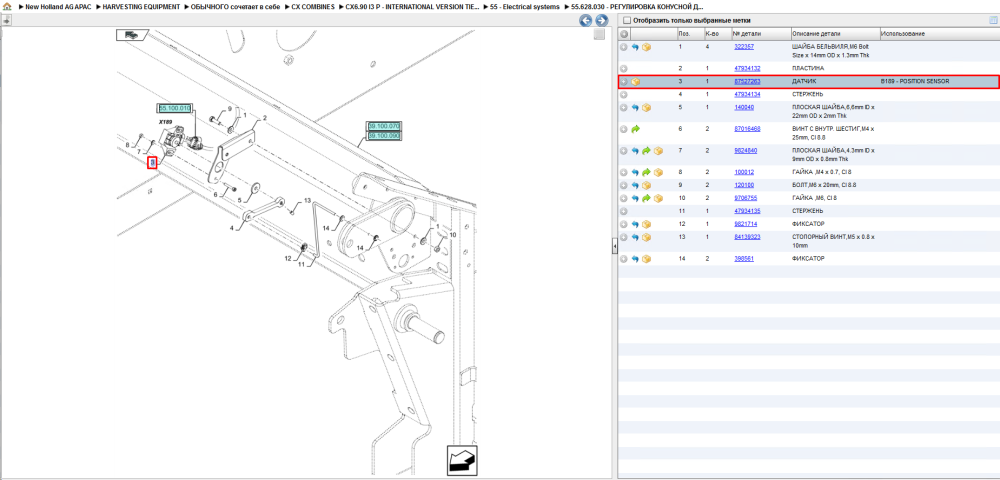This screenshot has height=480, width=1000.
Task: Open part number 398561 link
Action: coord(744,259)
